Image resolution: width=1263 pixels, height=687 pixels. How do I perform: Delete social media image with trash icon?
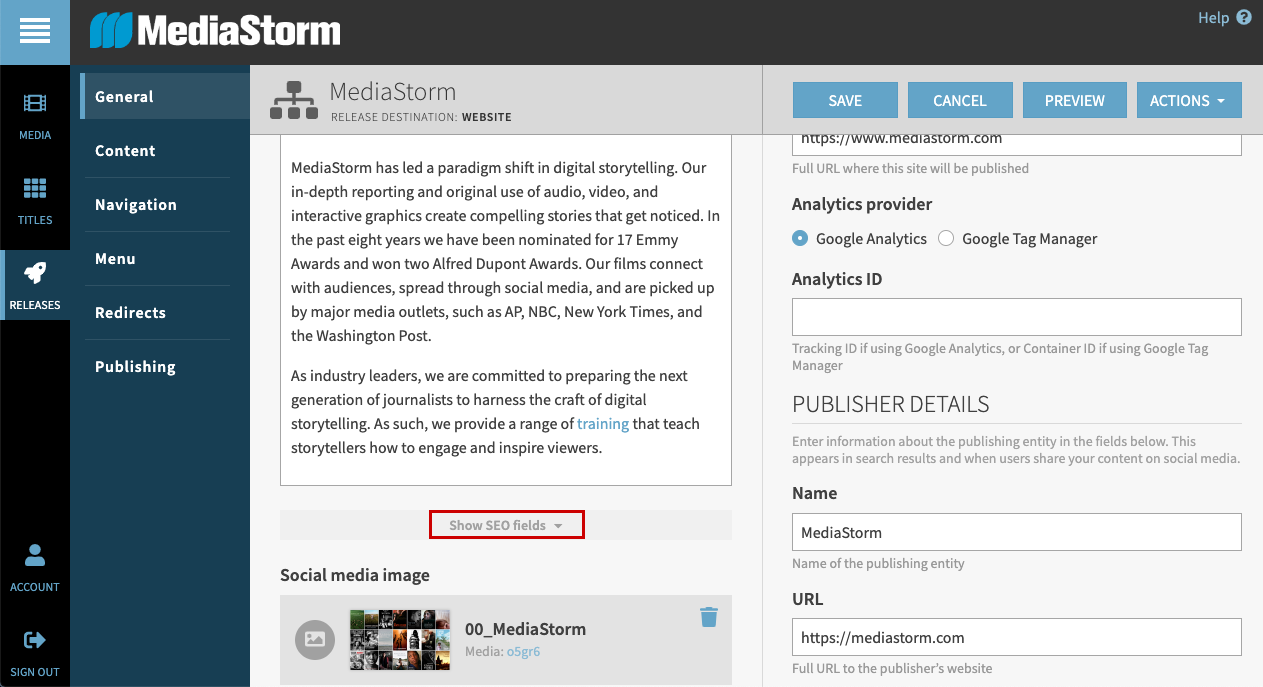(709, 617)
